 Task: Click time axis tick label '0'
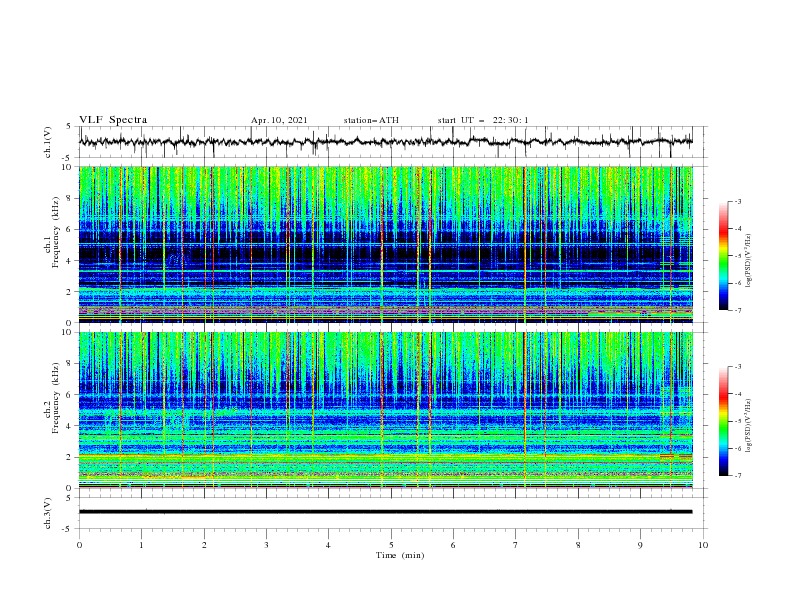pyautogui.click(x=79, y=545)
